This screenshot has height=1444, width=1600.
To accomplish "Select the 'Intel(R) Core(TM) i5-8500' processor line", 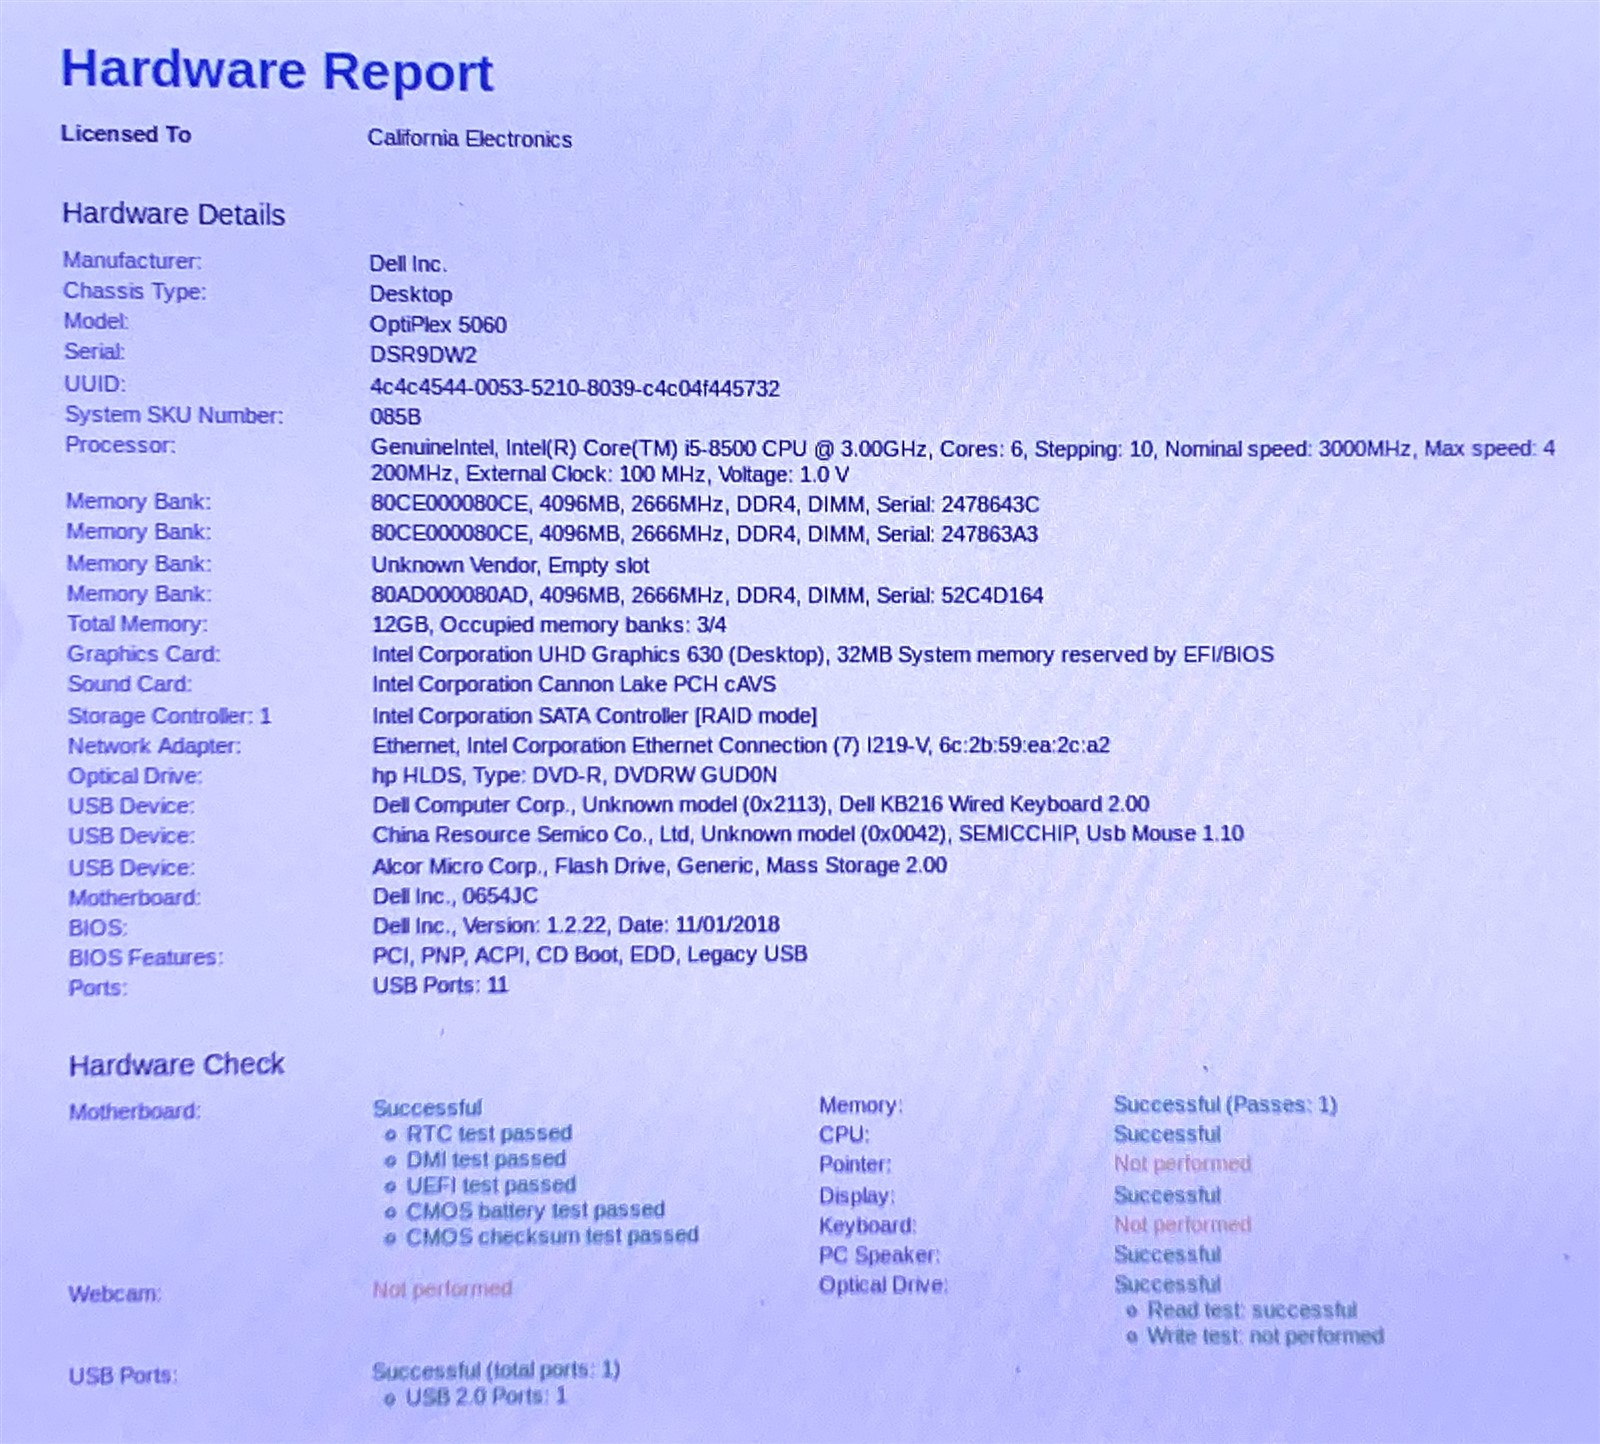I will [x=963, y=461].
